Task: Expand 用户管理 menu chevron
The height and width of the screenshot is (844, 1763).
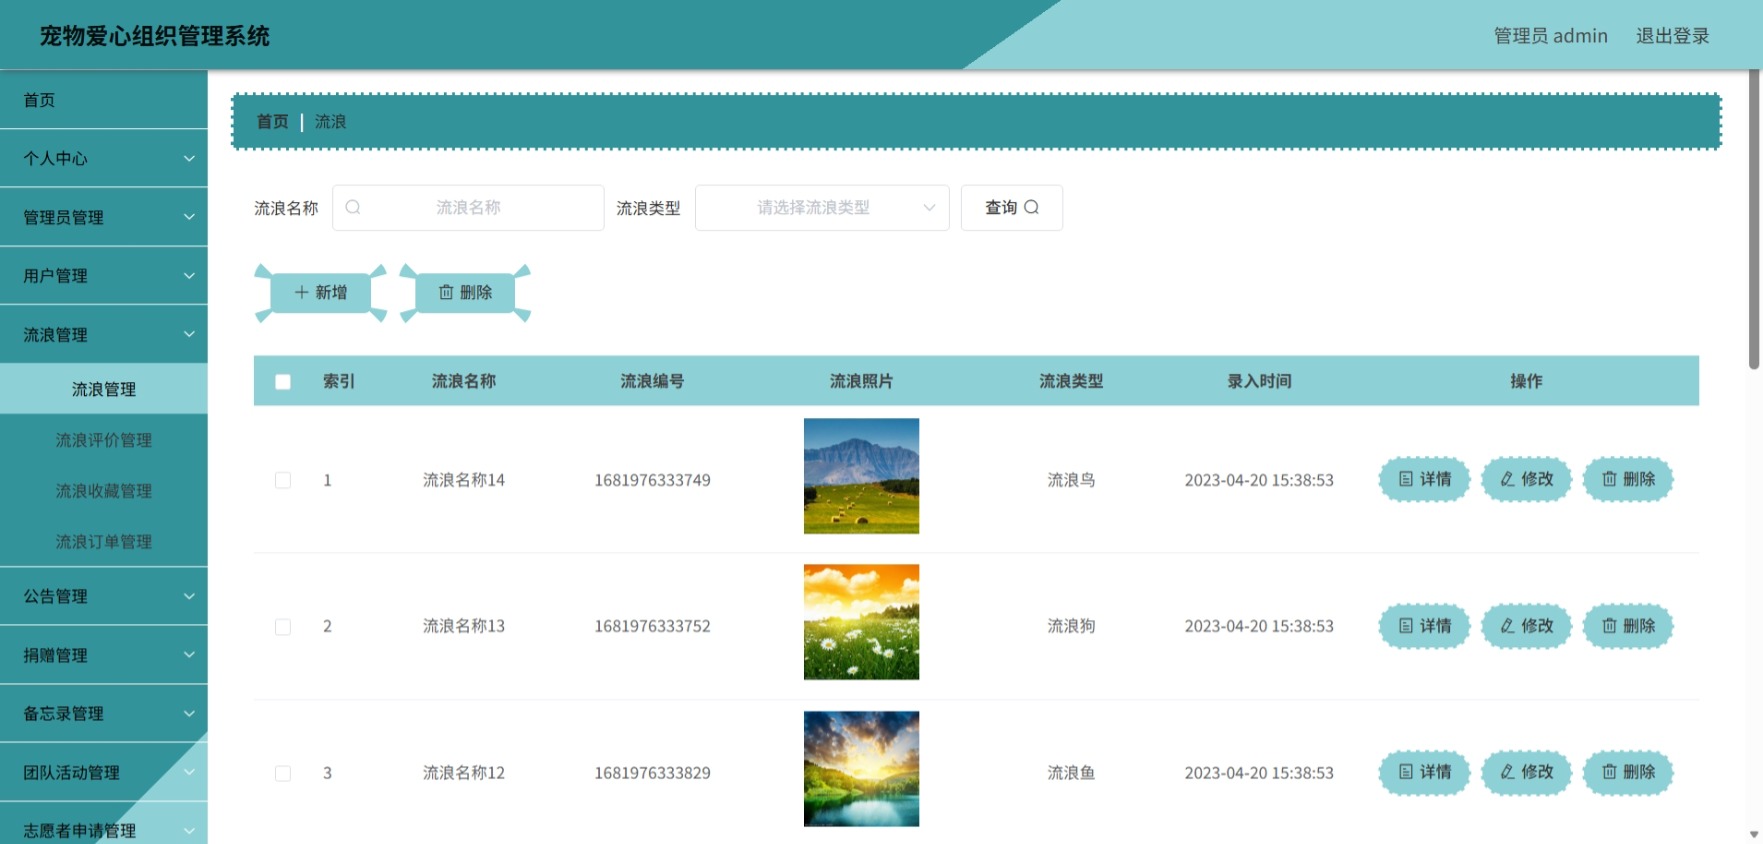Action: pos(189,275)
